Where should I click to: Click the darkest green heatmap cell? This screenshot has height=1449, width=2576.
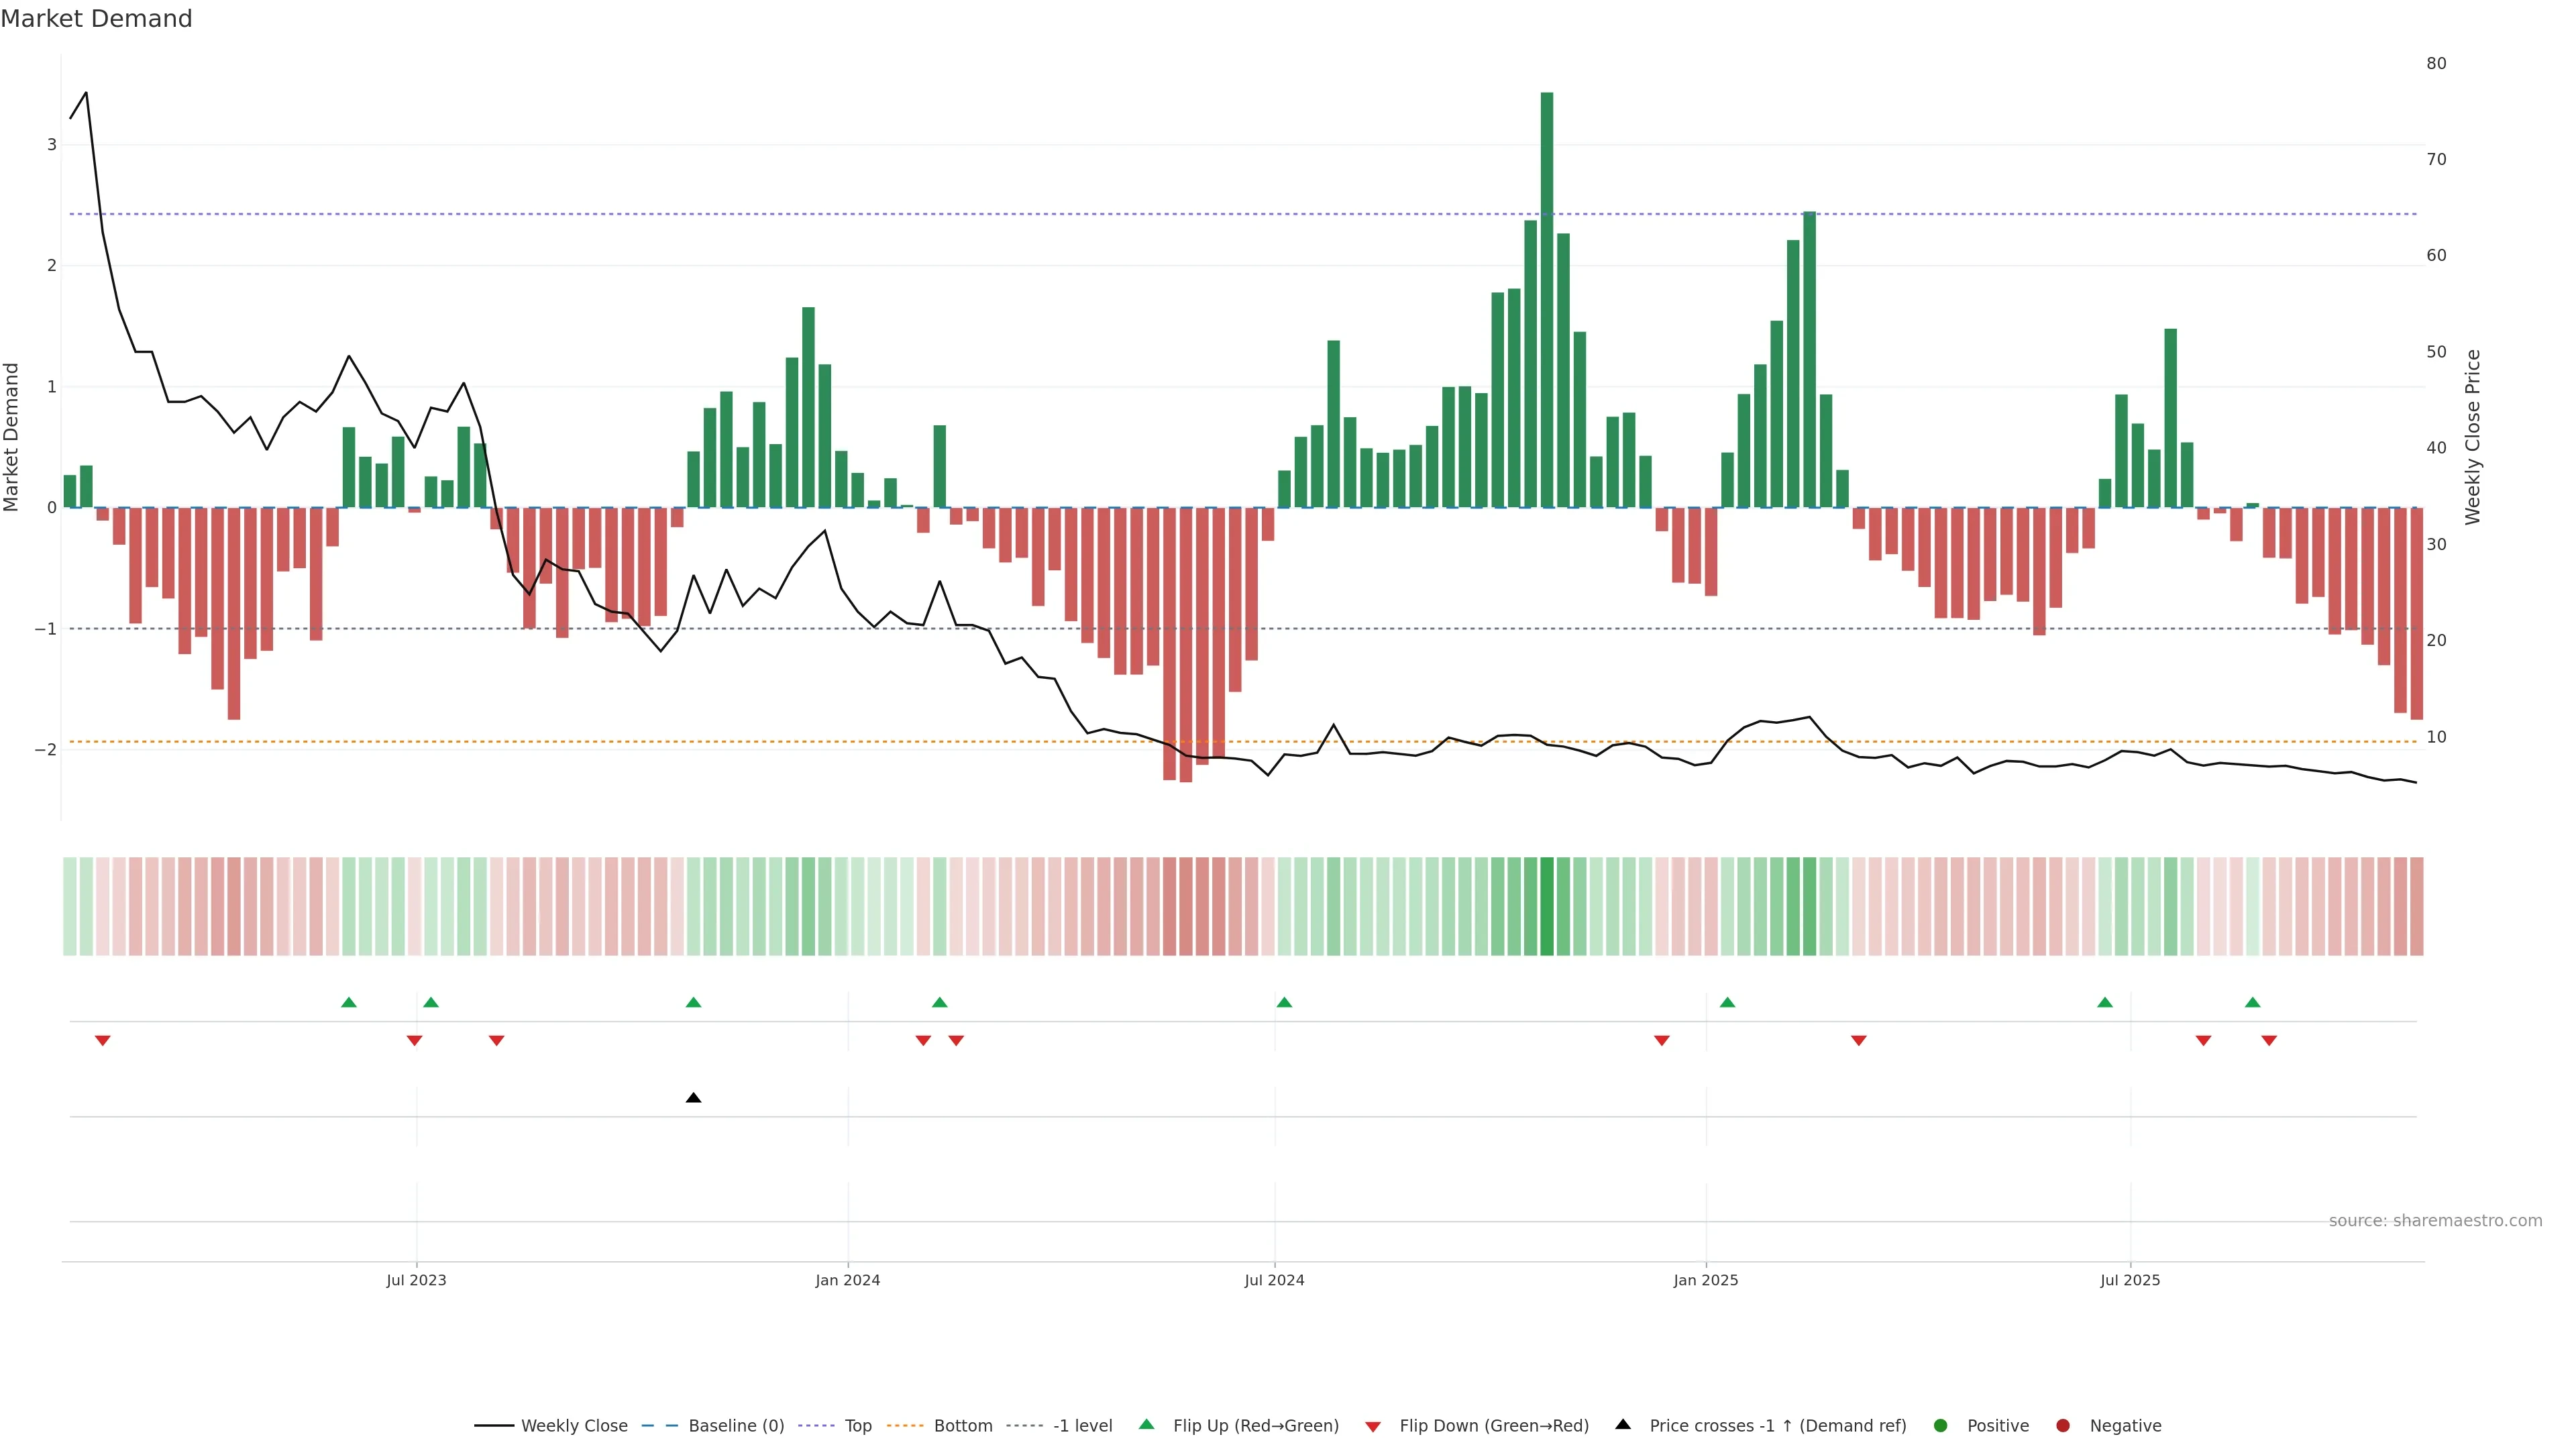(1547, 906)
